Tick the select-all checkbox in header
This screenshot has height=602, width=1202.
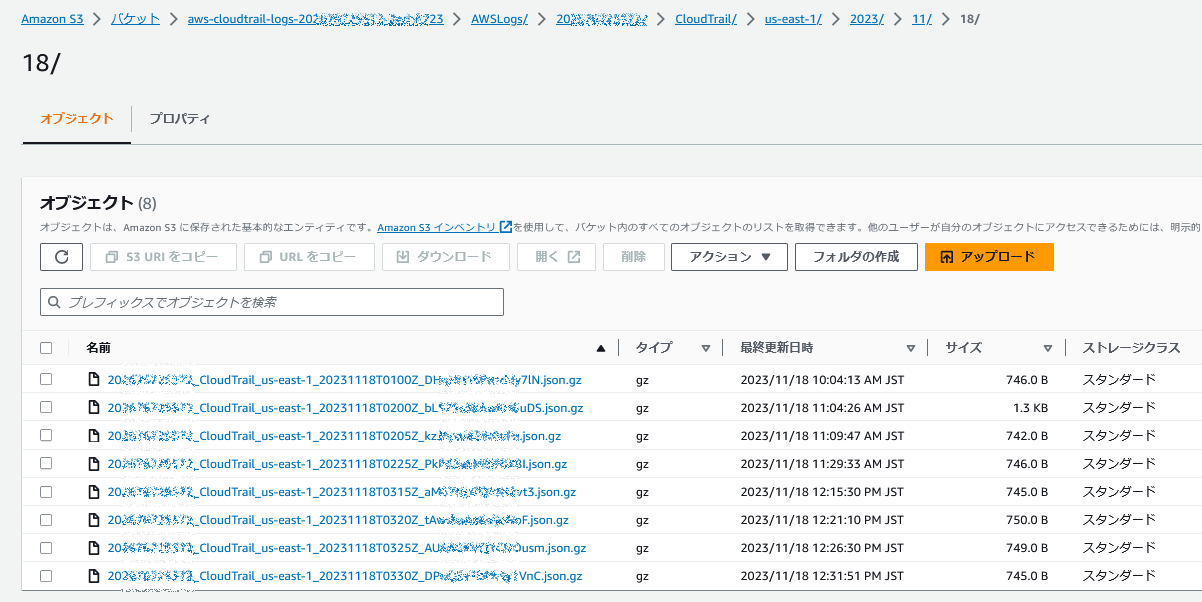[x=46, y=348]
